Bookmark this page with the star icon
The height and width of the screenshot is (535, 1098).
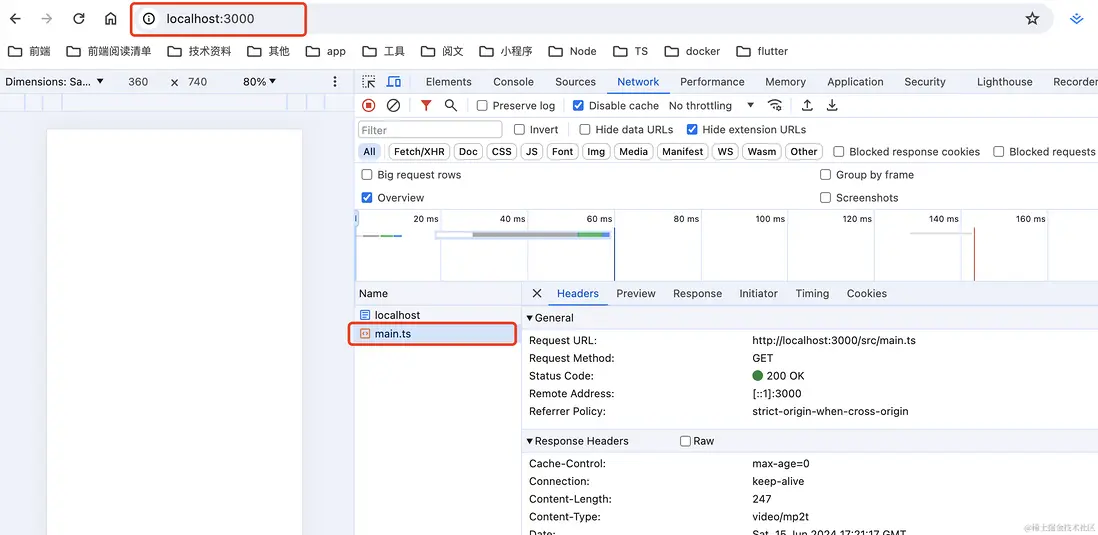pos(1032,19)
